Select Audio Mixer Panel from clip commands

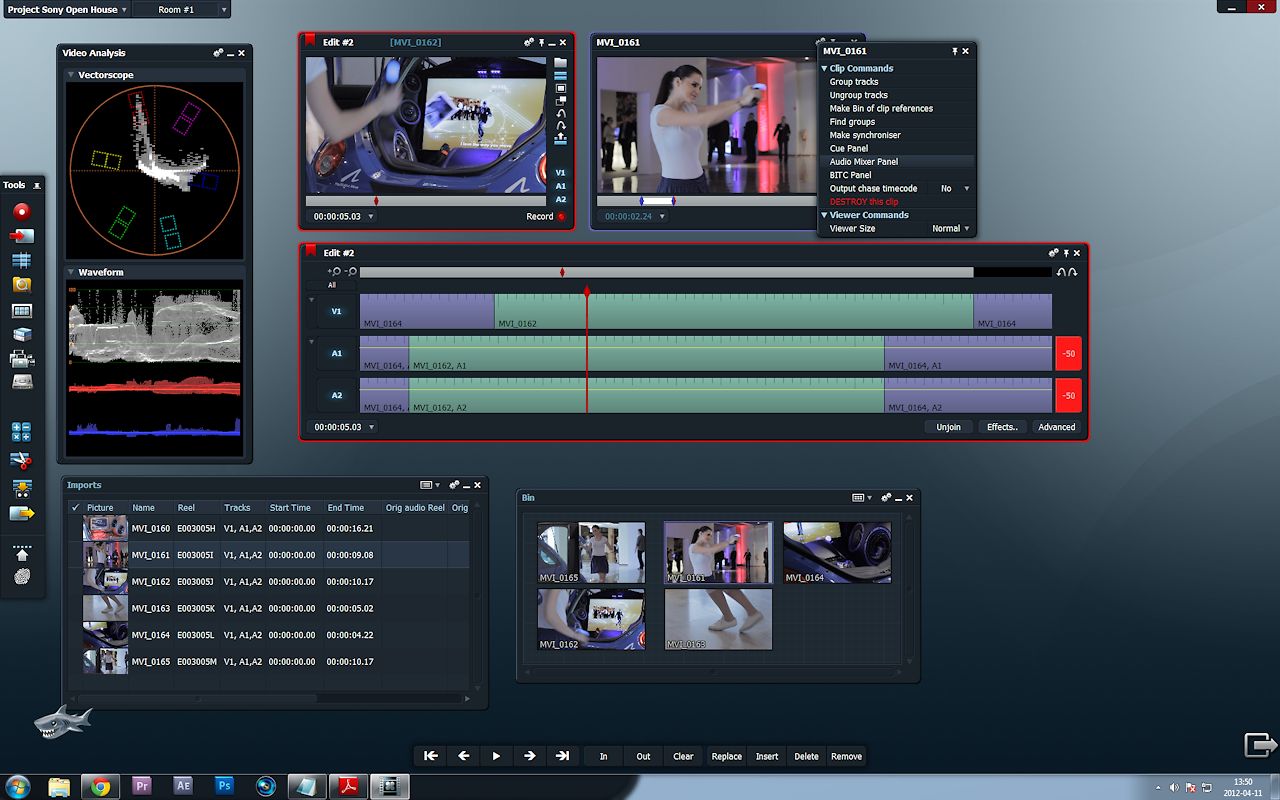coord(864,161)
